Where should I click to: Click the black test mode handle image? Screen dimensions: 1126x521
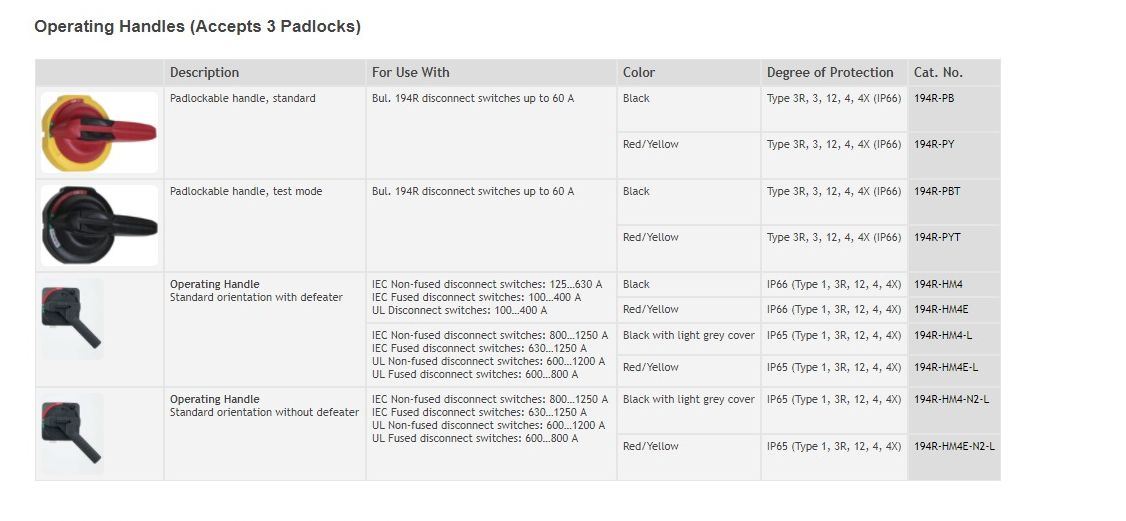click(x=99, y=225)
